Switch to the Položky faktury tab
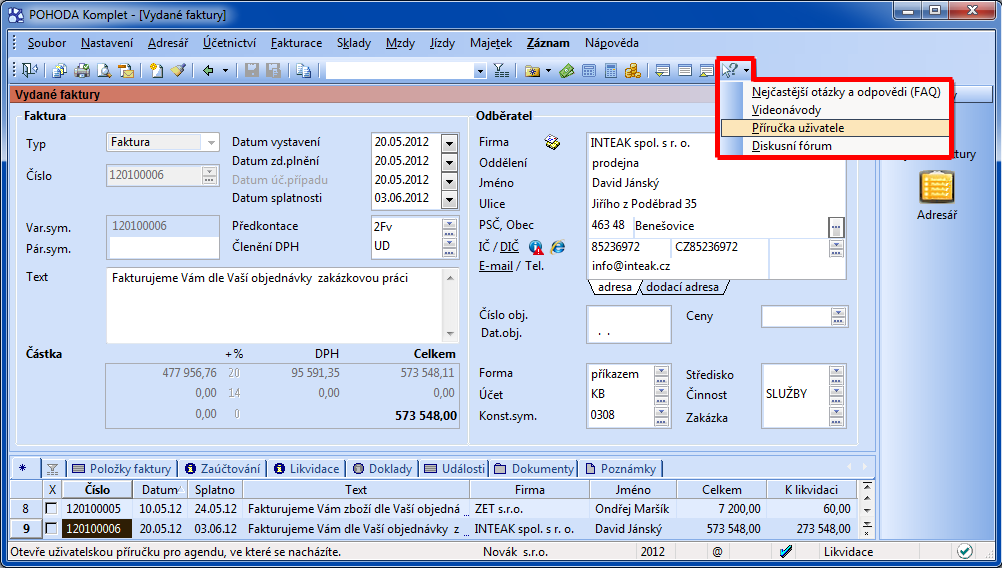This screenshot has height=568, width=1002. click(x=121, y=469)
